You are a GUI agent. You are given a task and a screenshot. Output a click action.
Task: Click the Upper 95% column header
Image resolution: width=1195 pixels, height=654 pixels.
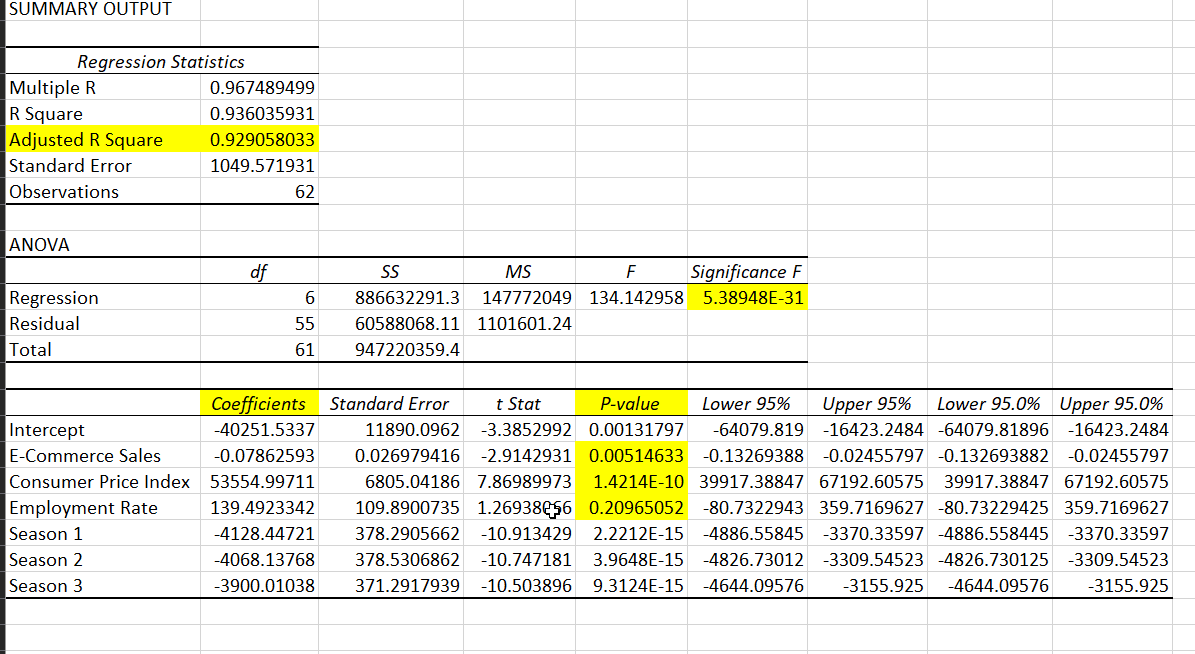pos(867,402)
